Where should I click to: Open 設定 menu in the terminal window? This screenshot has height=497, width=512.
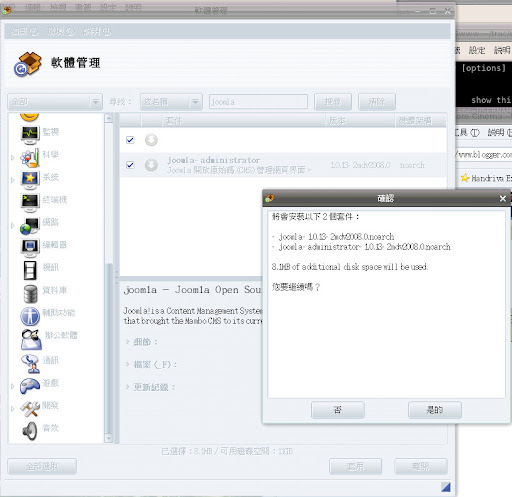pos(477,50)
